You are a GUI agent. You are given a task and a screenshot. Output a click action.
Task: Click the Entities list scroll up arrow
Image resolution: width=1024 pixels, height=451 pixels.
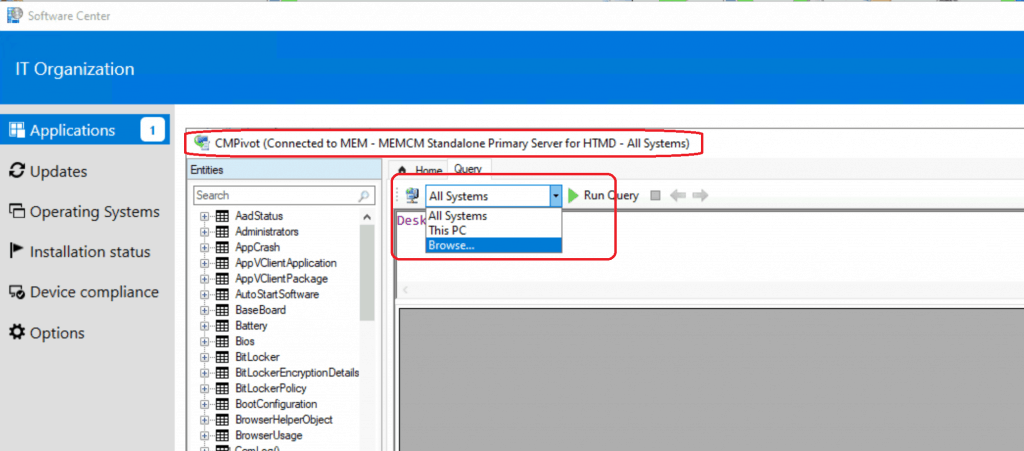tap(366, 217)
